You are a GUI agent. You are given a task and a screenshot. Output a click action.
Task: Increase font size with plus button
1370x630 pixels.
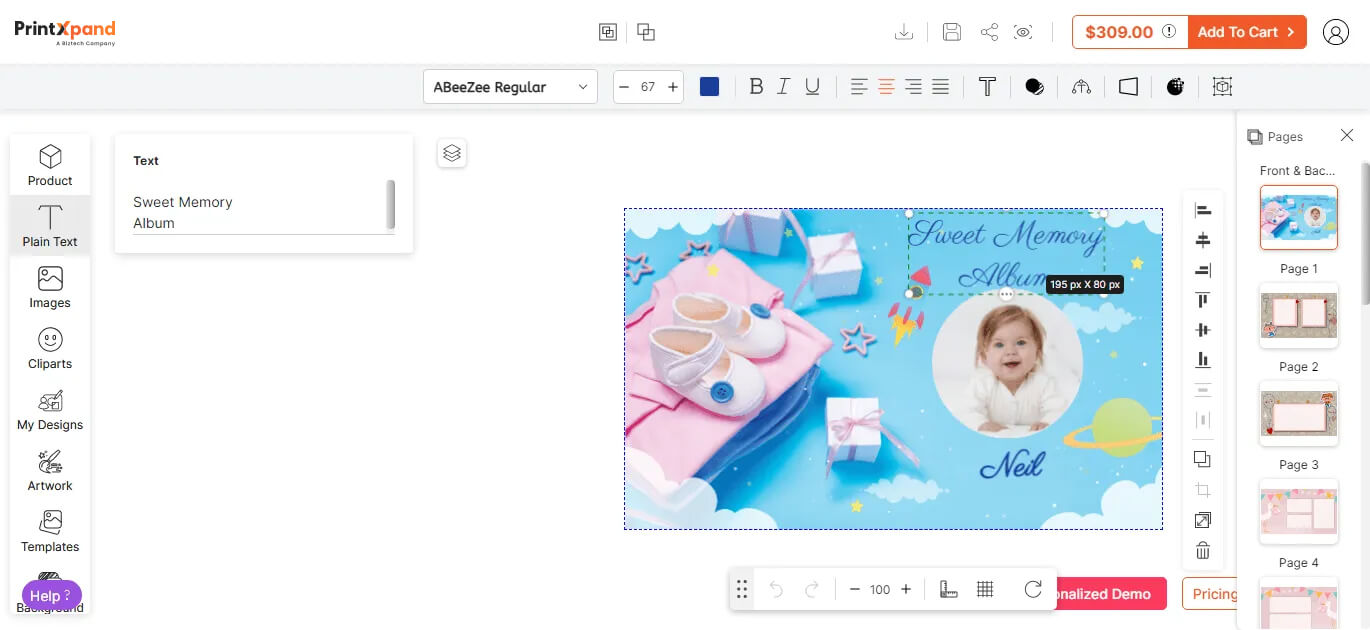(673, 87)
